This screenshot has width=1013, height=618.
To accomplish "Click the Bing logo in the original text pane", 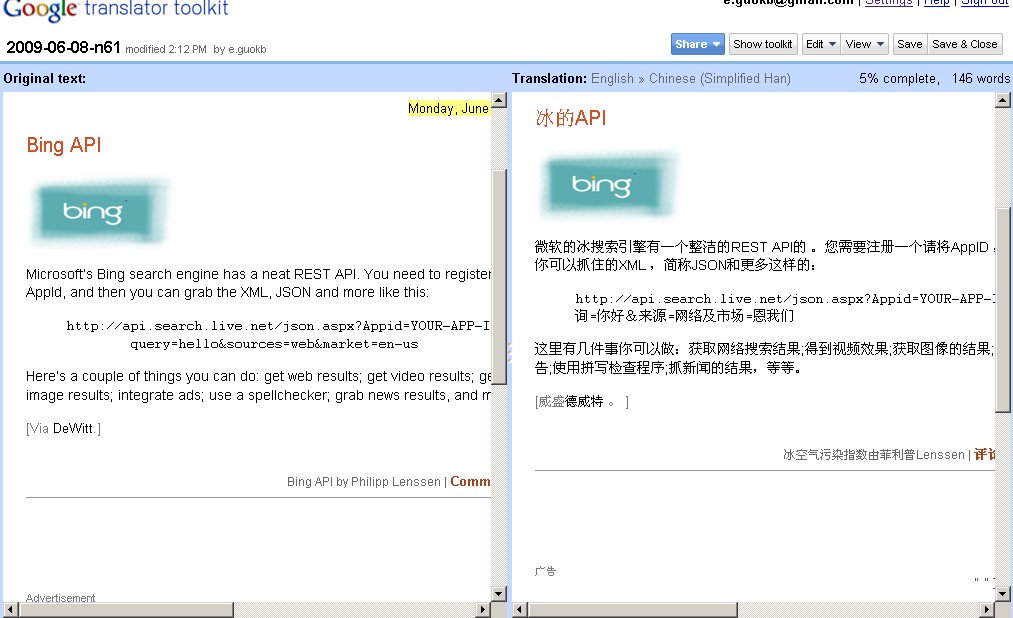I will (x=98, y=211).
